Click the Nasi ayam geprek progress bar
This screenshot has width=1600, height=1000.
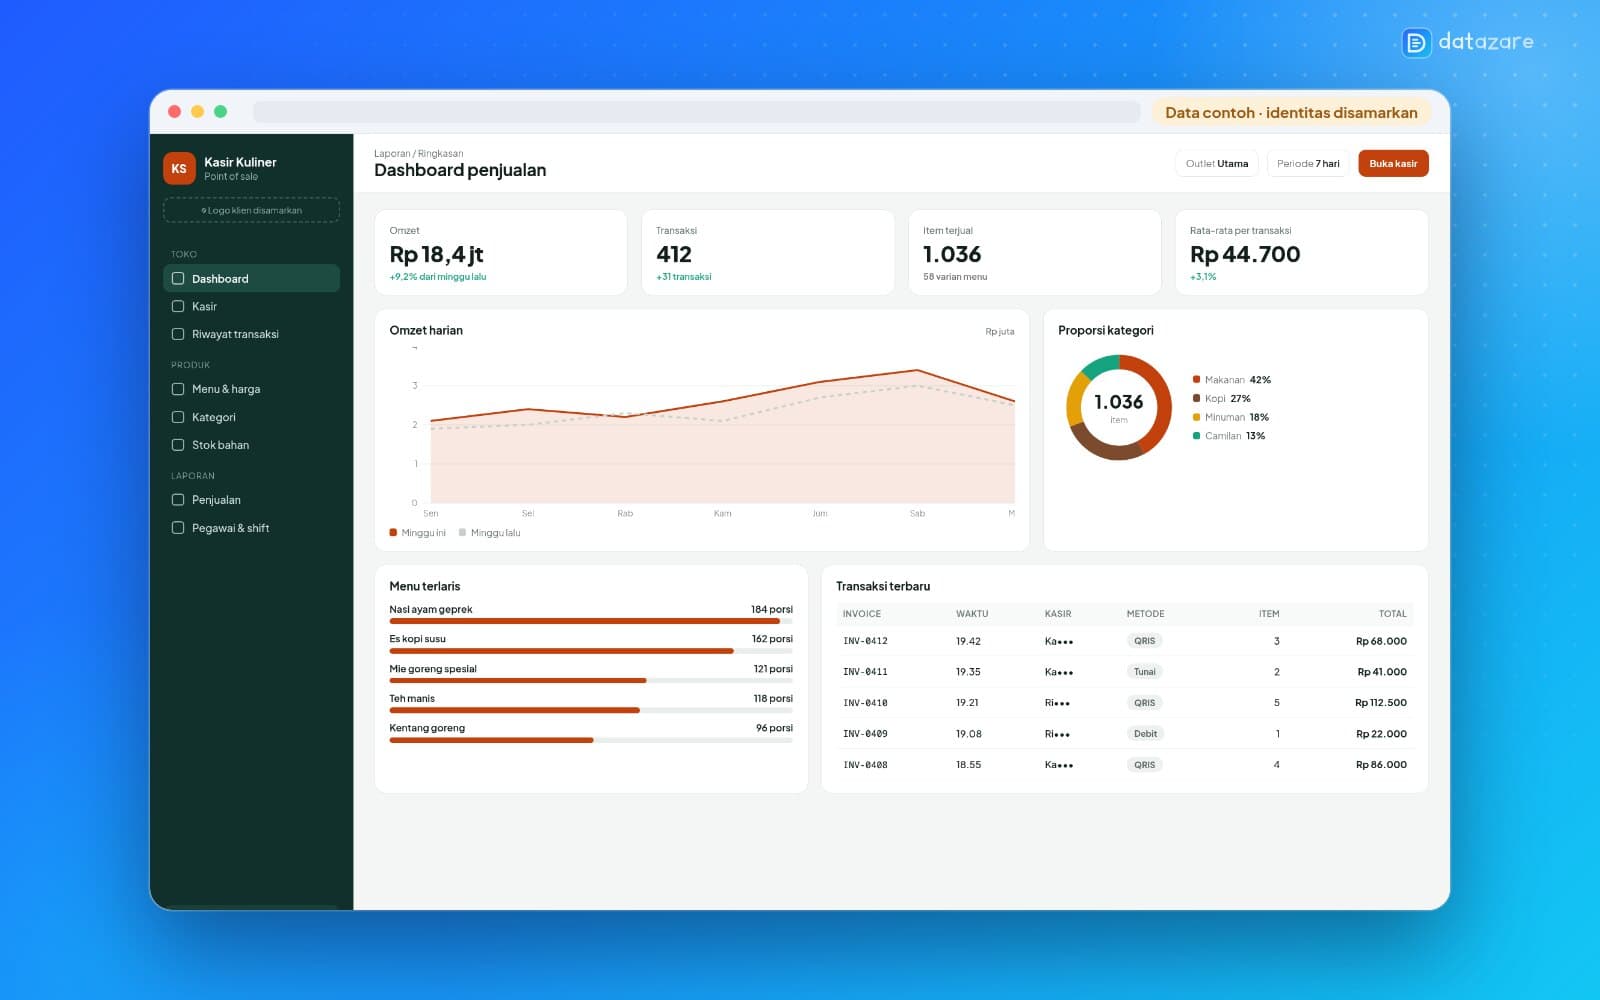point(591,621)
